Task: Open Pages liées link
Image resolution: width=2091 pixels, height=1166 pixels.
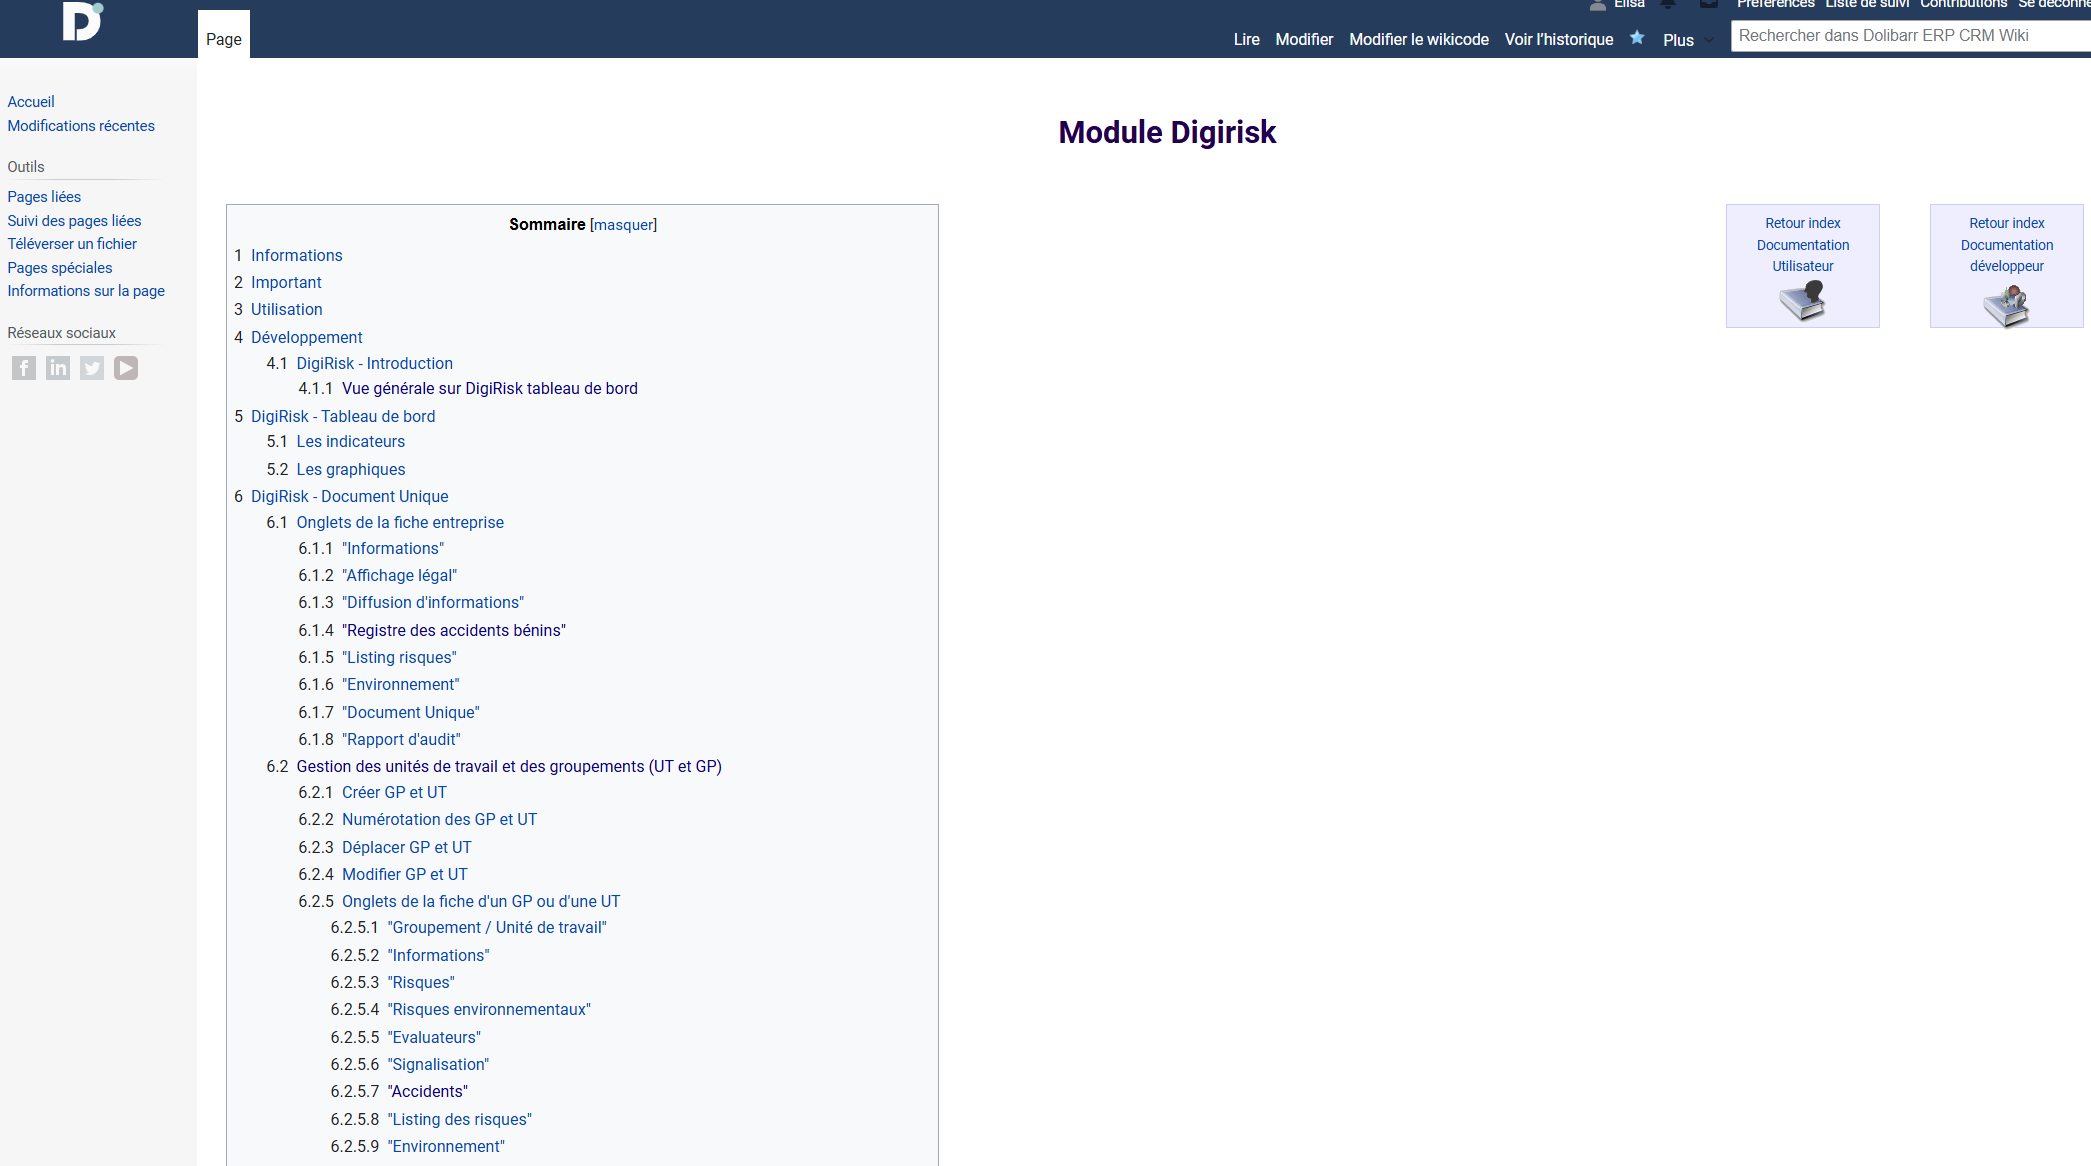Action: [44, 197]
